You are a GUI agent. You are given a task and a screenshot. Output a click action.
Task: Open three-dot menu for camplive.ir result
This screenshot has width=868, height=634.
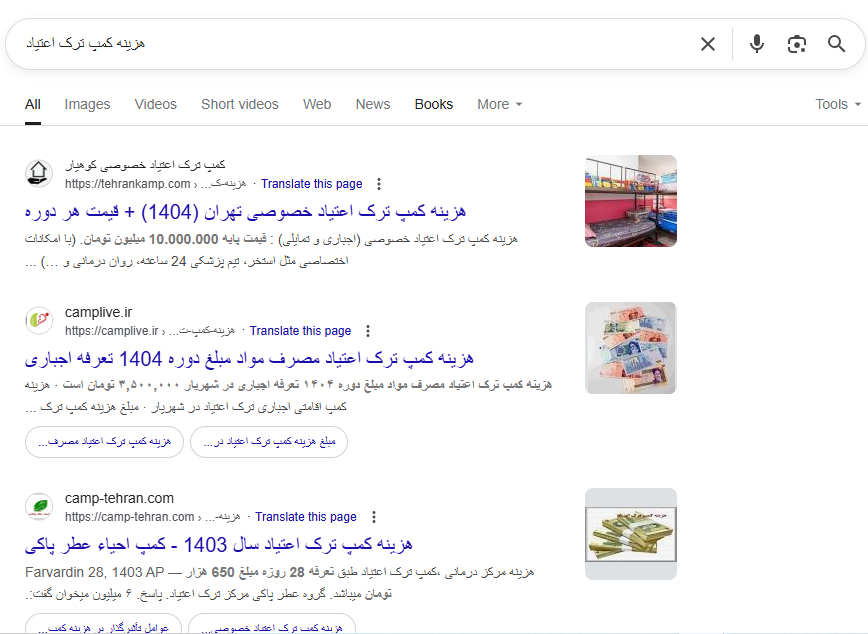tap(368, 331)
